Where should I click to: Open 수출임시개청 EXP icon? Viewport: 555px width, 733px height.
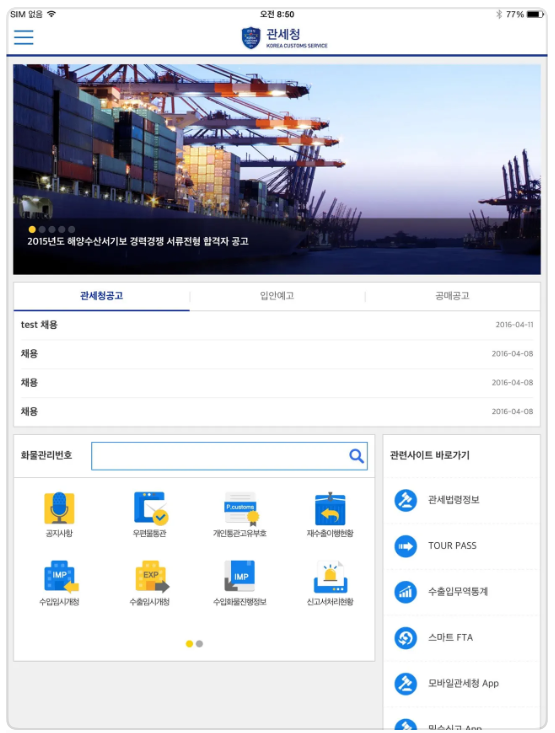152,576
